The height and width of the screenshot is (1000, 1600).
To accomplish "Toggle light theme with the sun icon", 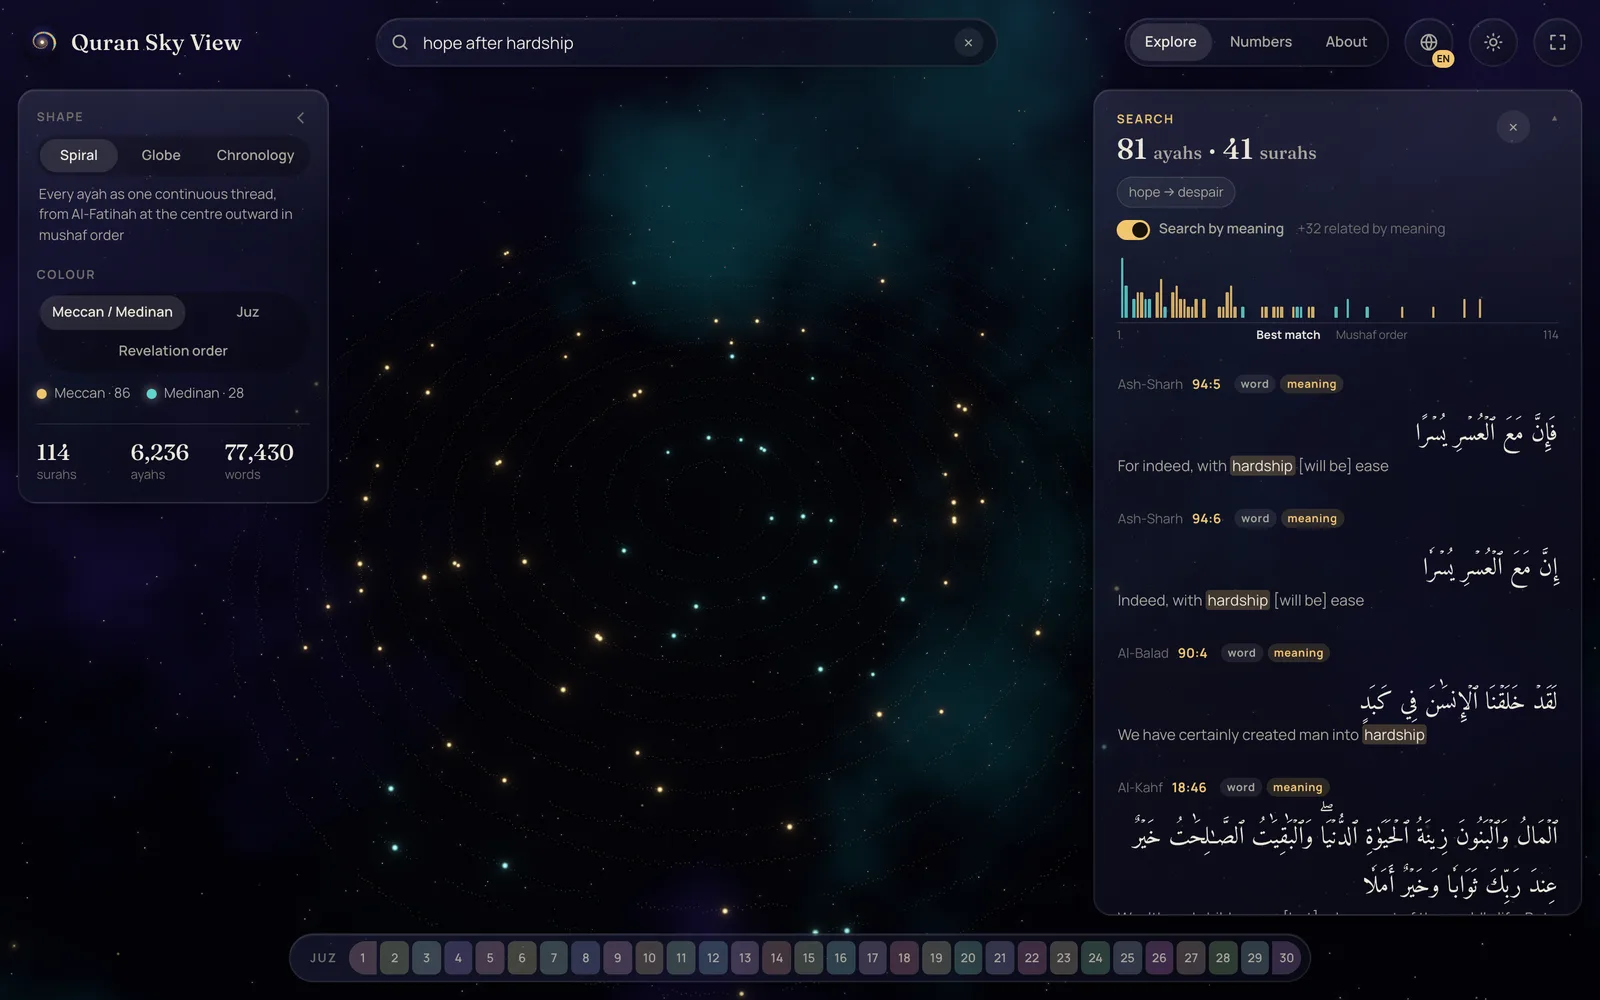I will (x=1493, y=43).
